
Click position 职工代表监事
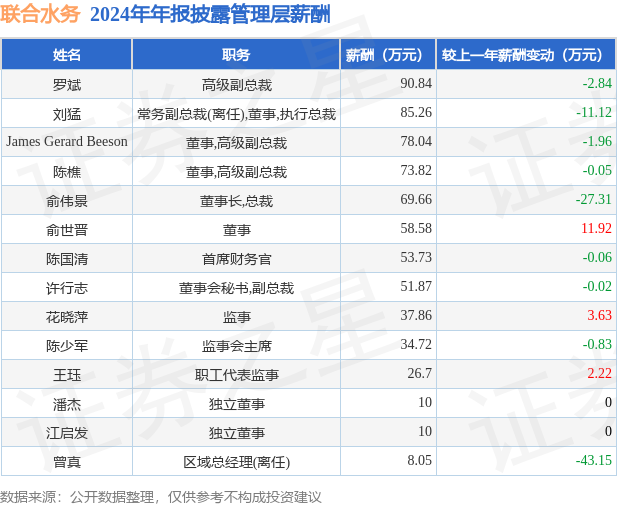point(236,375)
